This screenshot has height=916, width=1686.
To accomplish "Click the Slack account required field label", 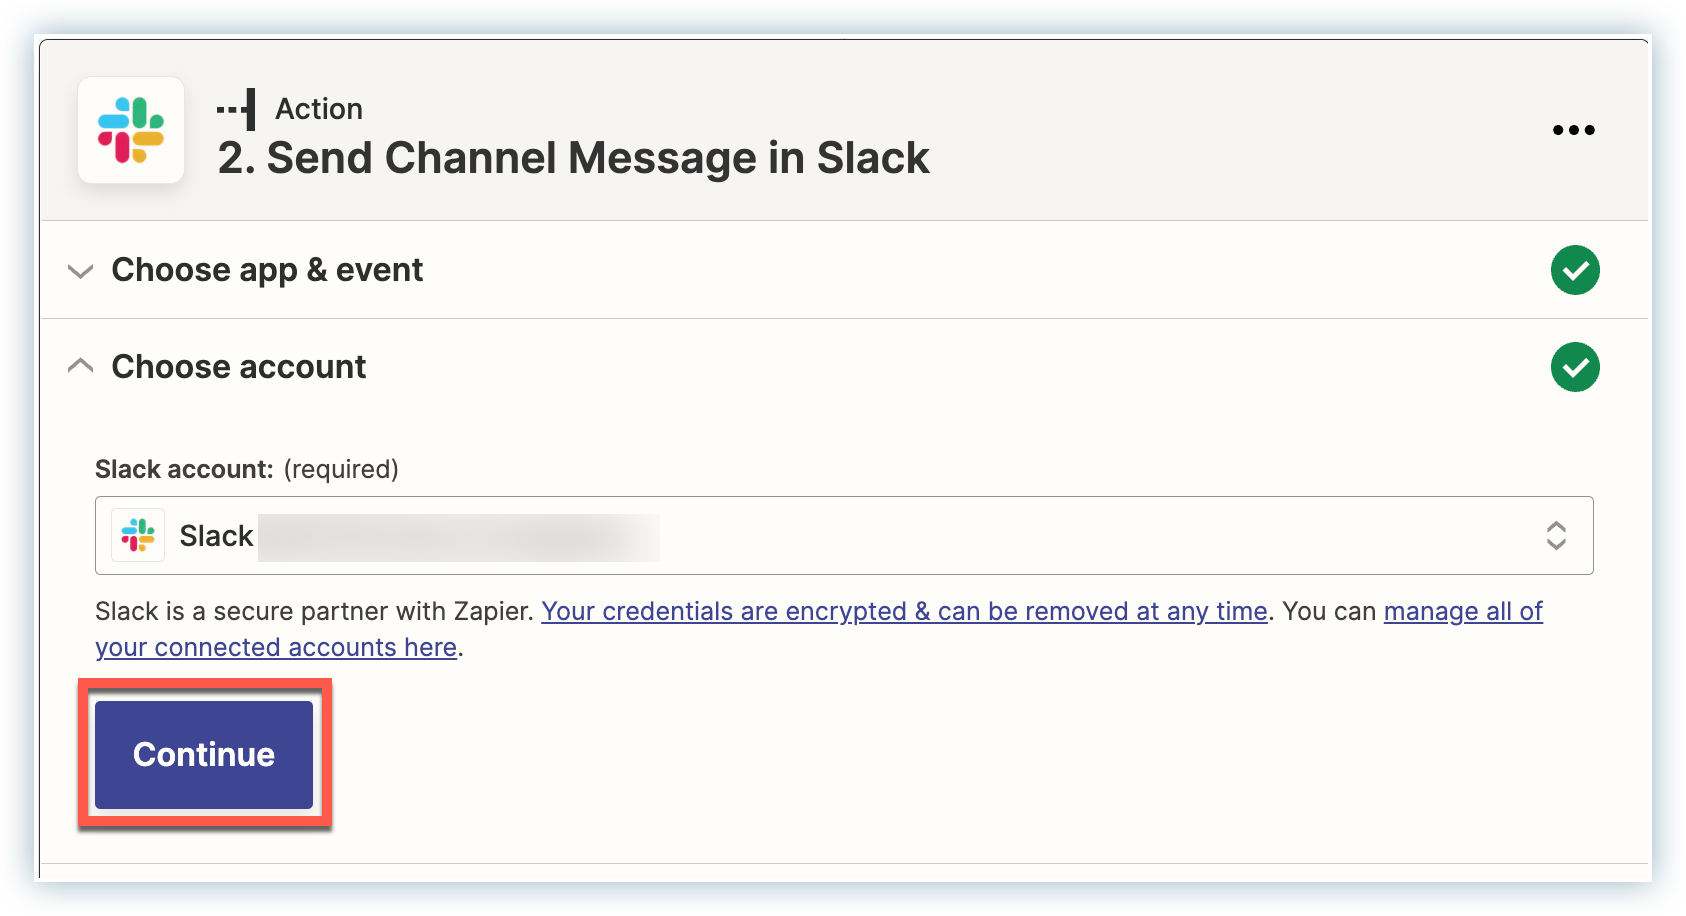I will tap(246, 469).
